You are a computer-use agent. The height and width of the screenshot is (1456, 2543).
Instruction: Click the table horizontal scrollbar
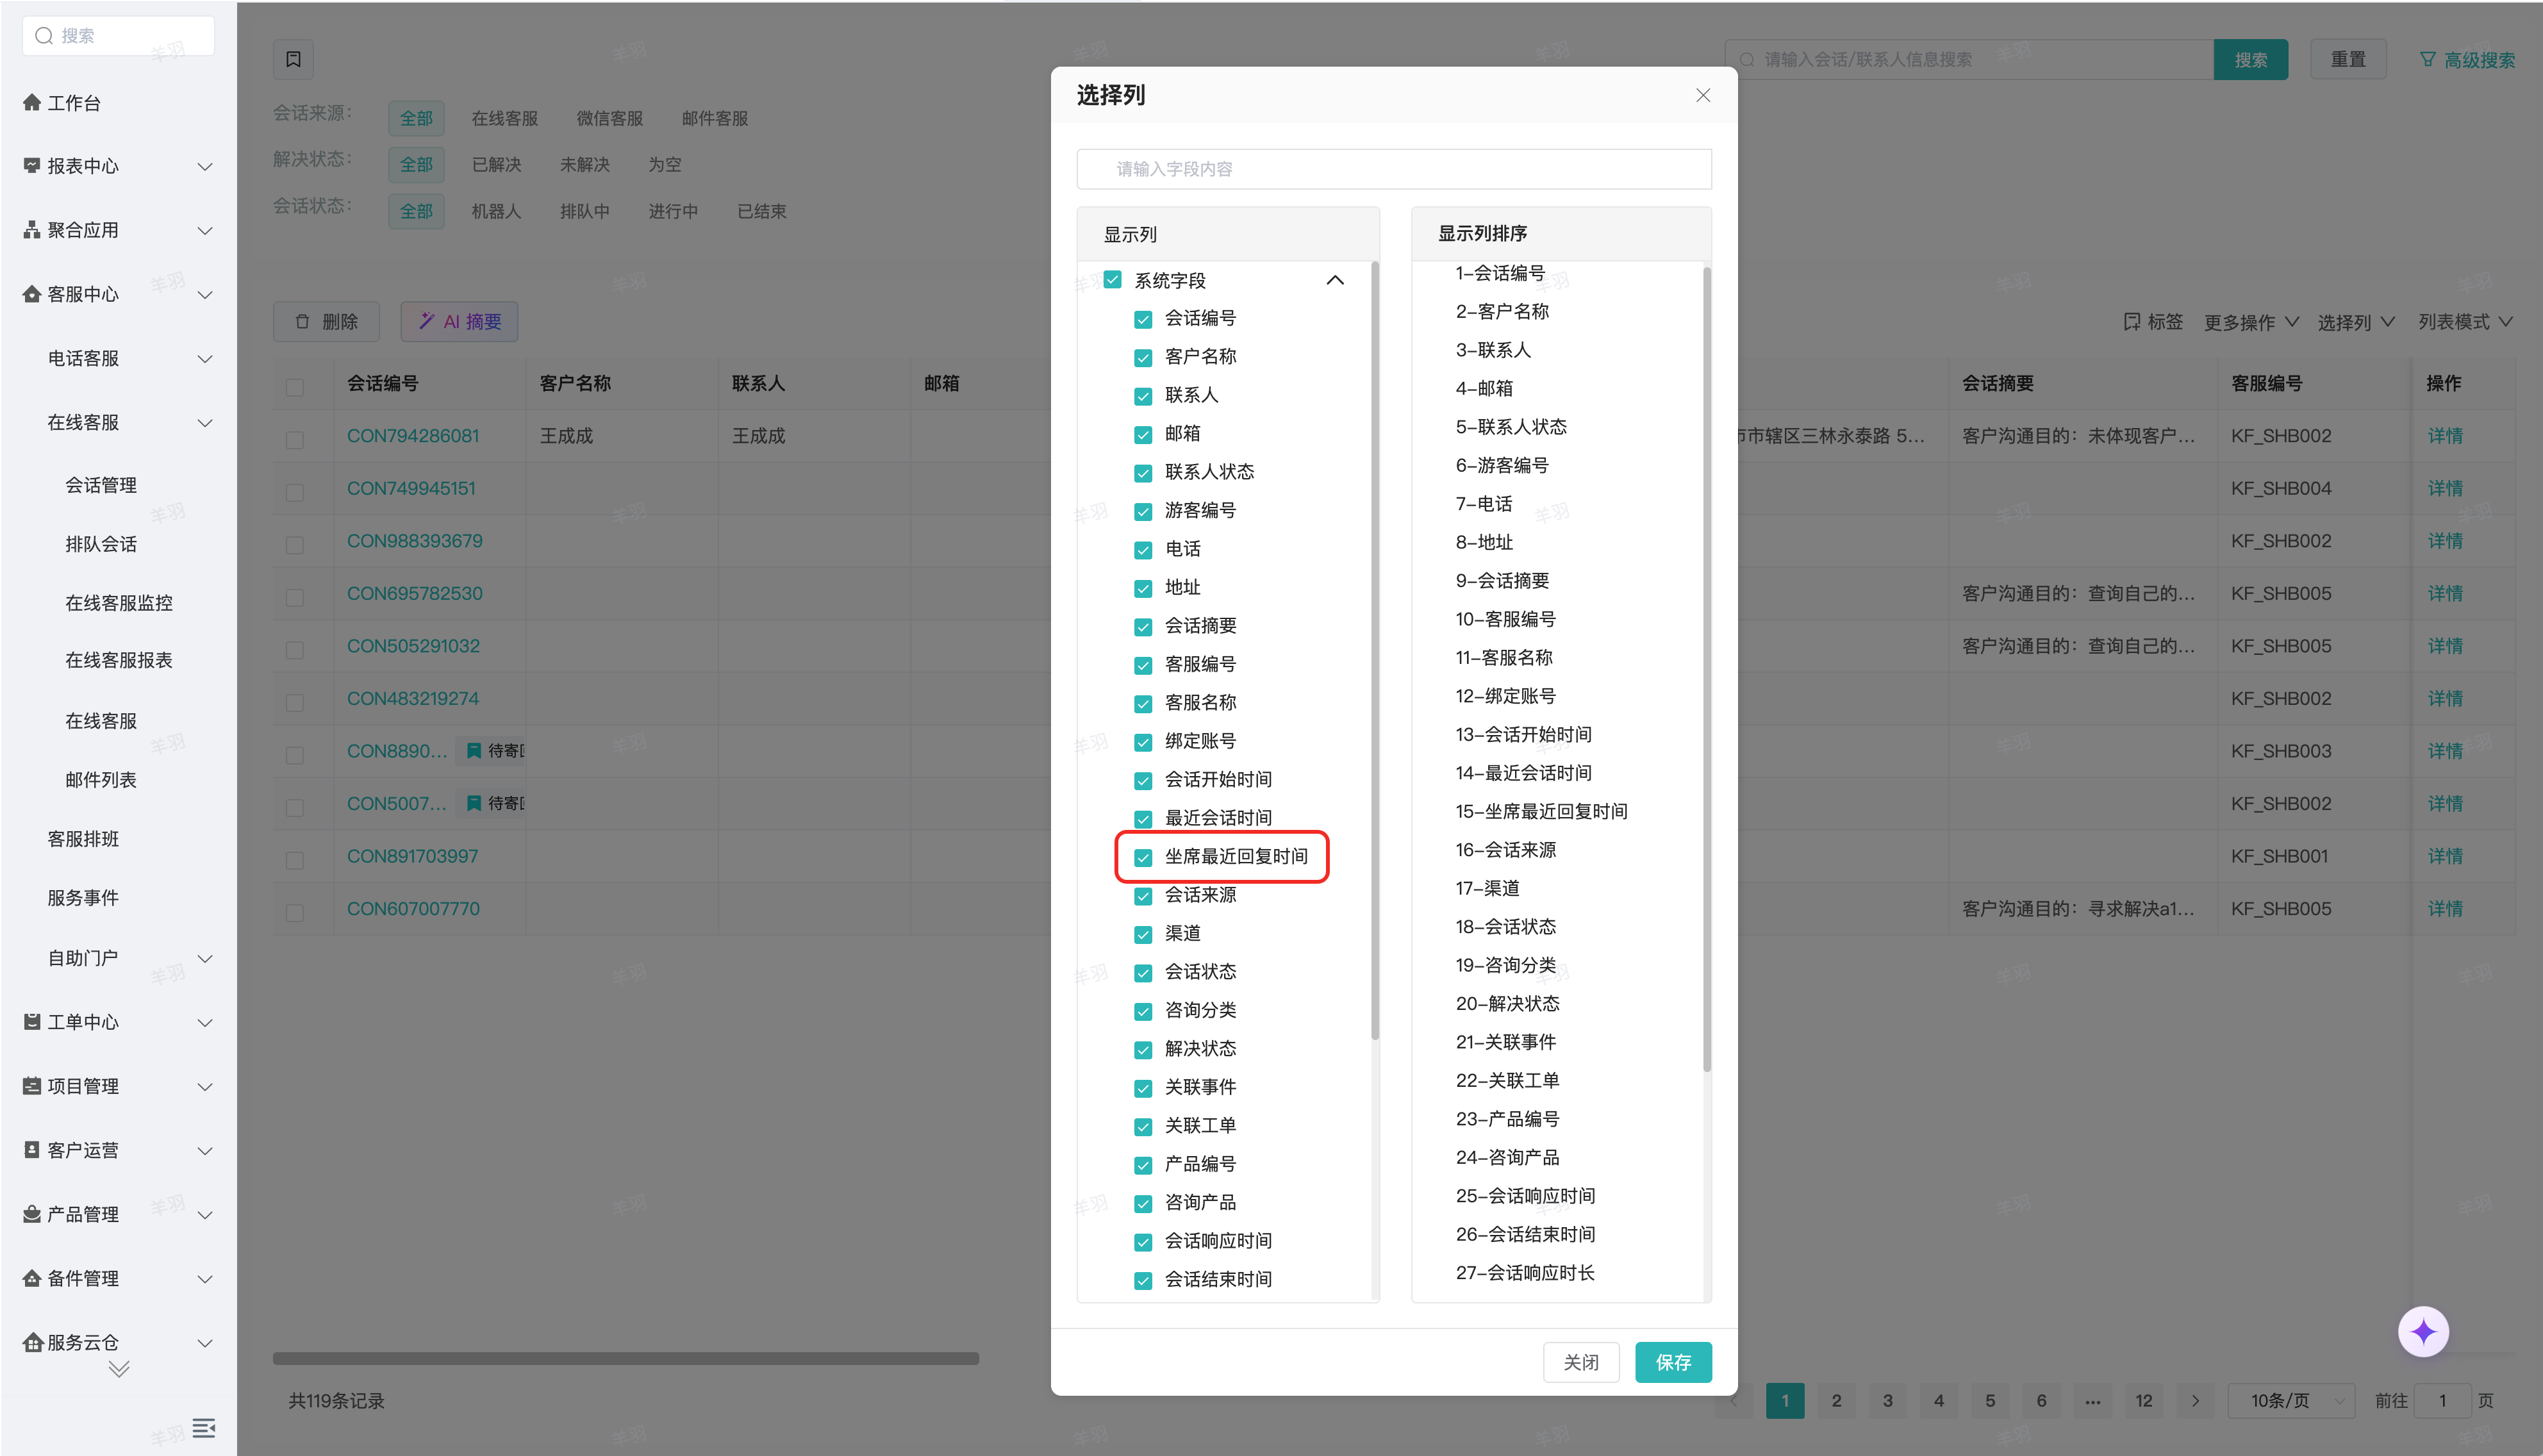[x=626, y=1359]
